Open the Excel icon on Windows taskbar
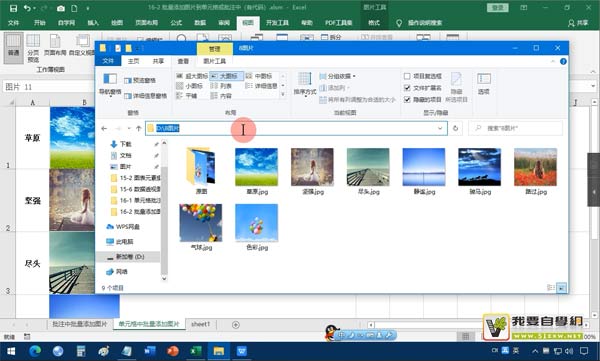 point(196,351)
